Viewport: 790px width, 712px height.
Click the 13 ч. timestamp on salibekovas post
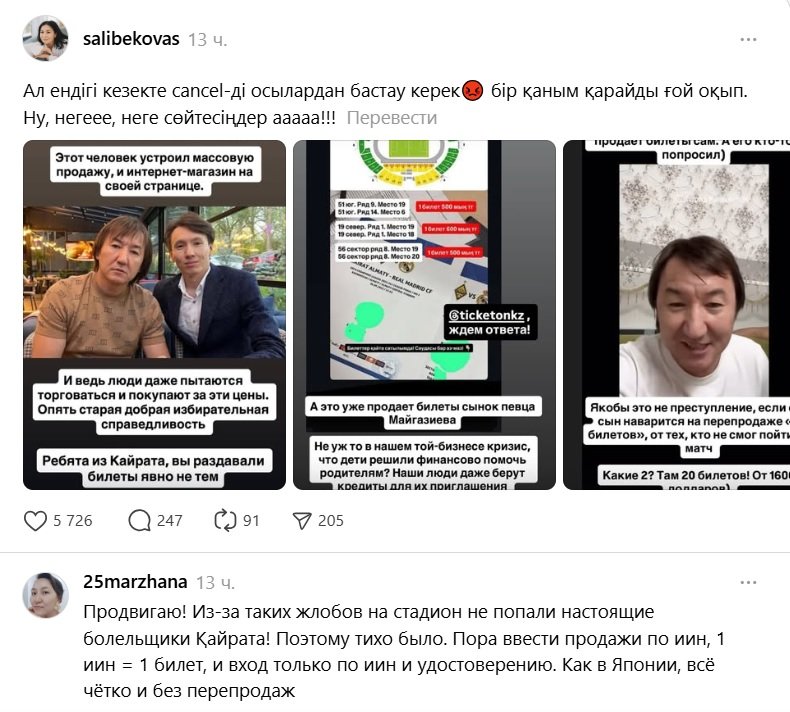click(208, 40)
